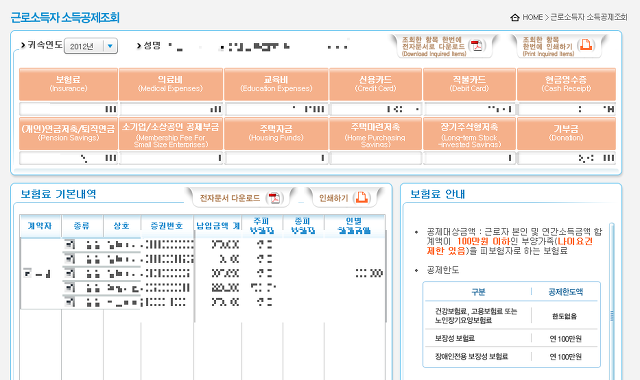Image resolution: width=640 pixels, height=380 pixels.
Task: Open the 귀속연도 2012년 year dropdown
Action: [x=91, y=46]
